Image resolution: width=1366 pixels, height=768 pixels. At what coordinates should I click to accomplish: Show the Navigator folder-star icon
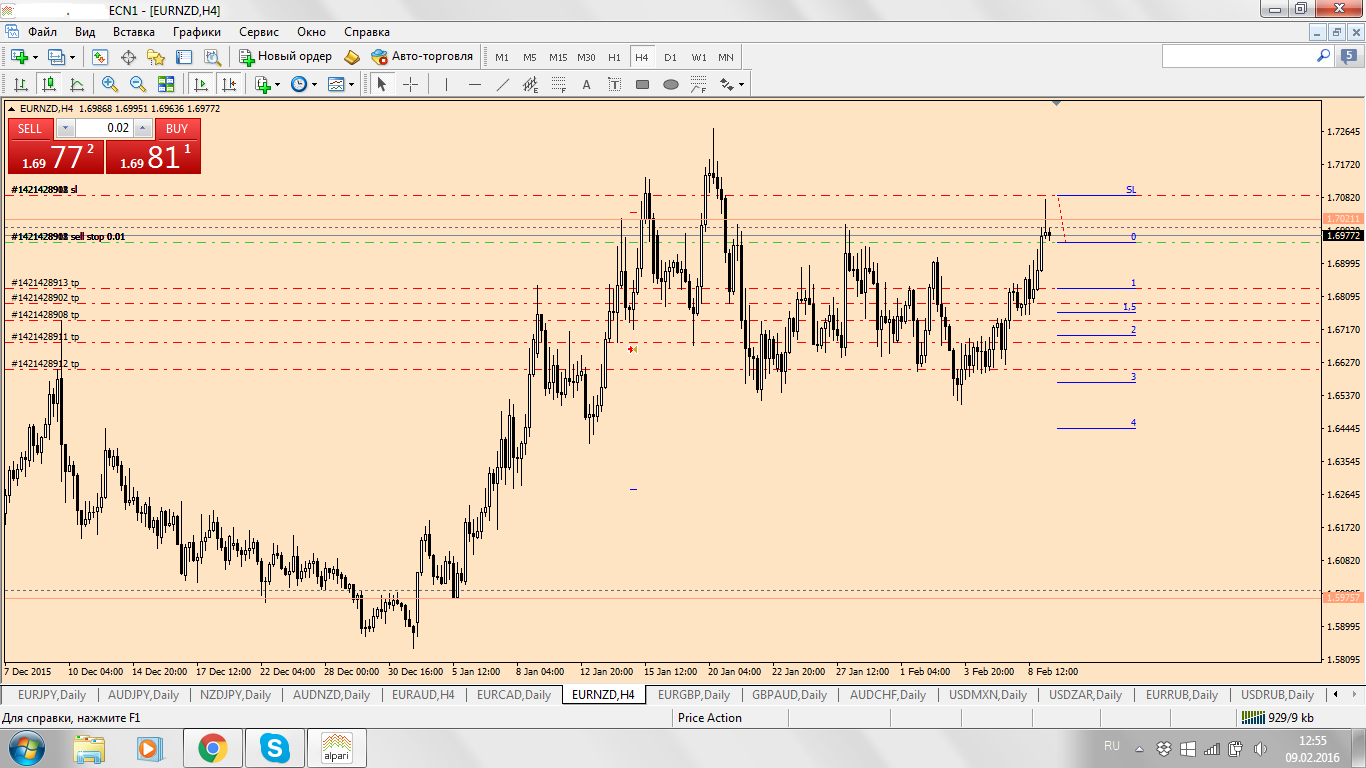coord(156,57)
